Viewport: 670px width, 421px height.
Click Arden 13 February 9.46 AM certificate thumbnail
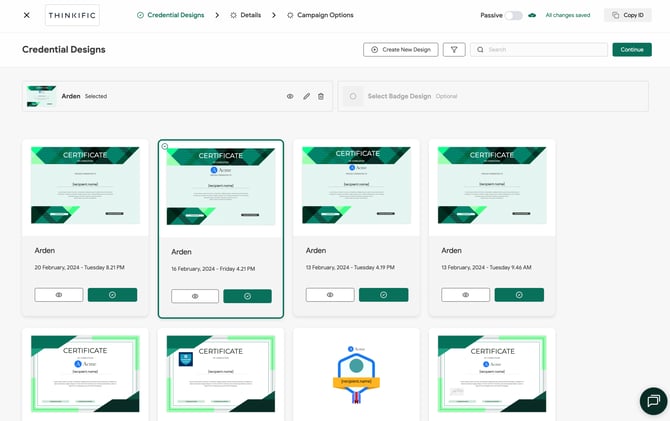(492, 185)
